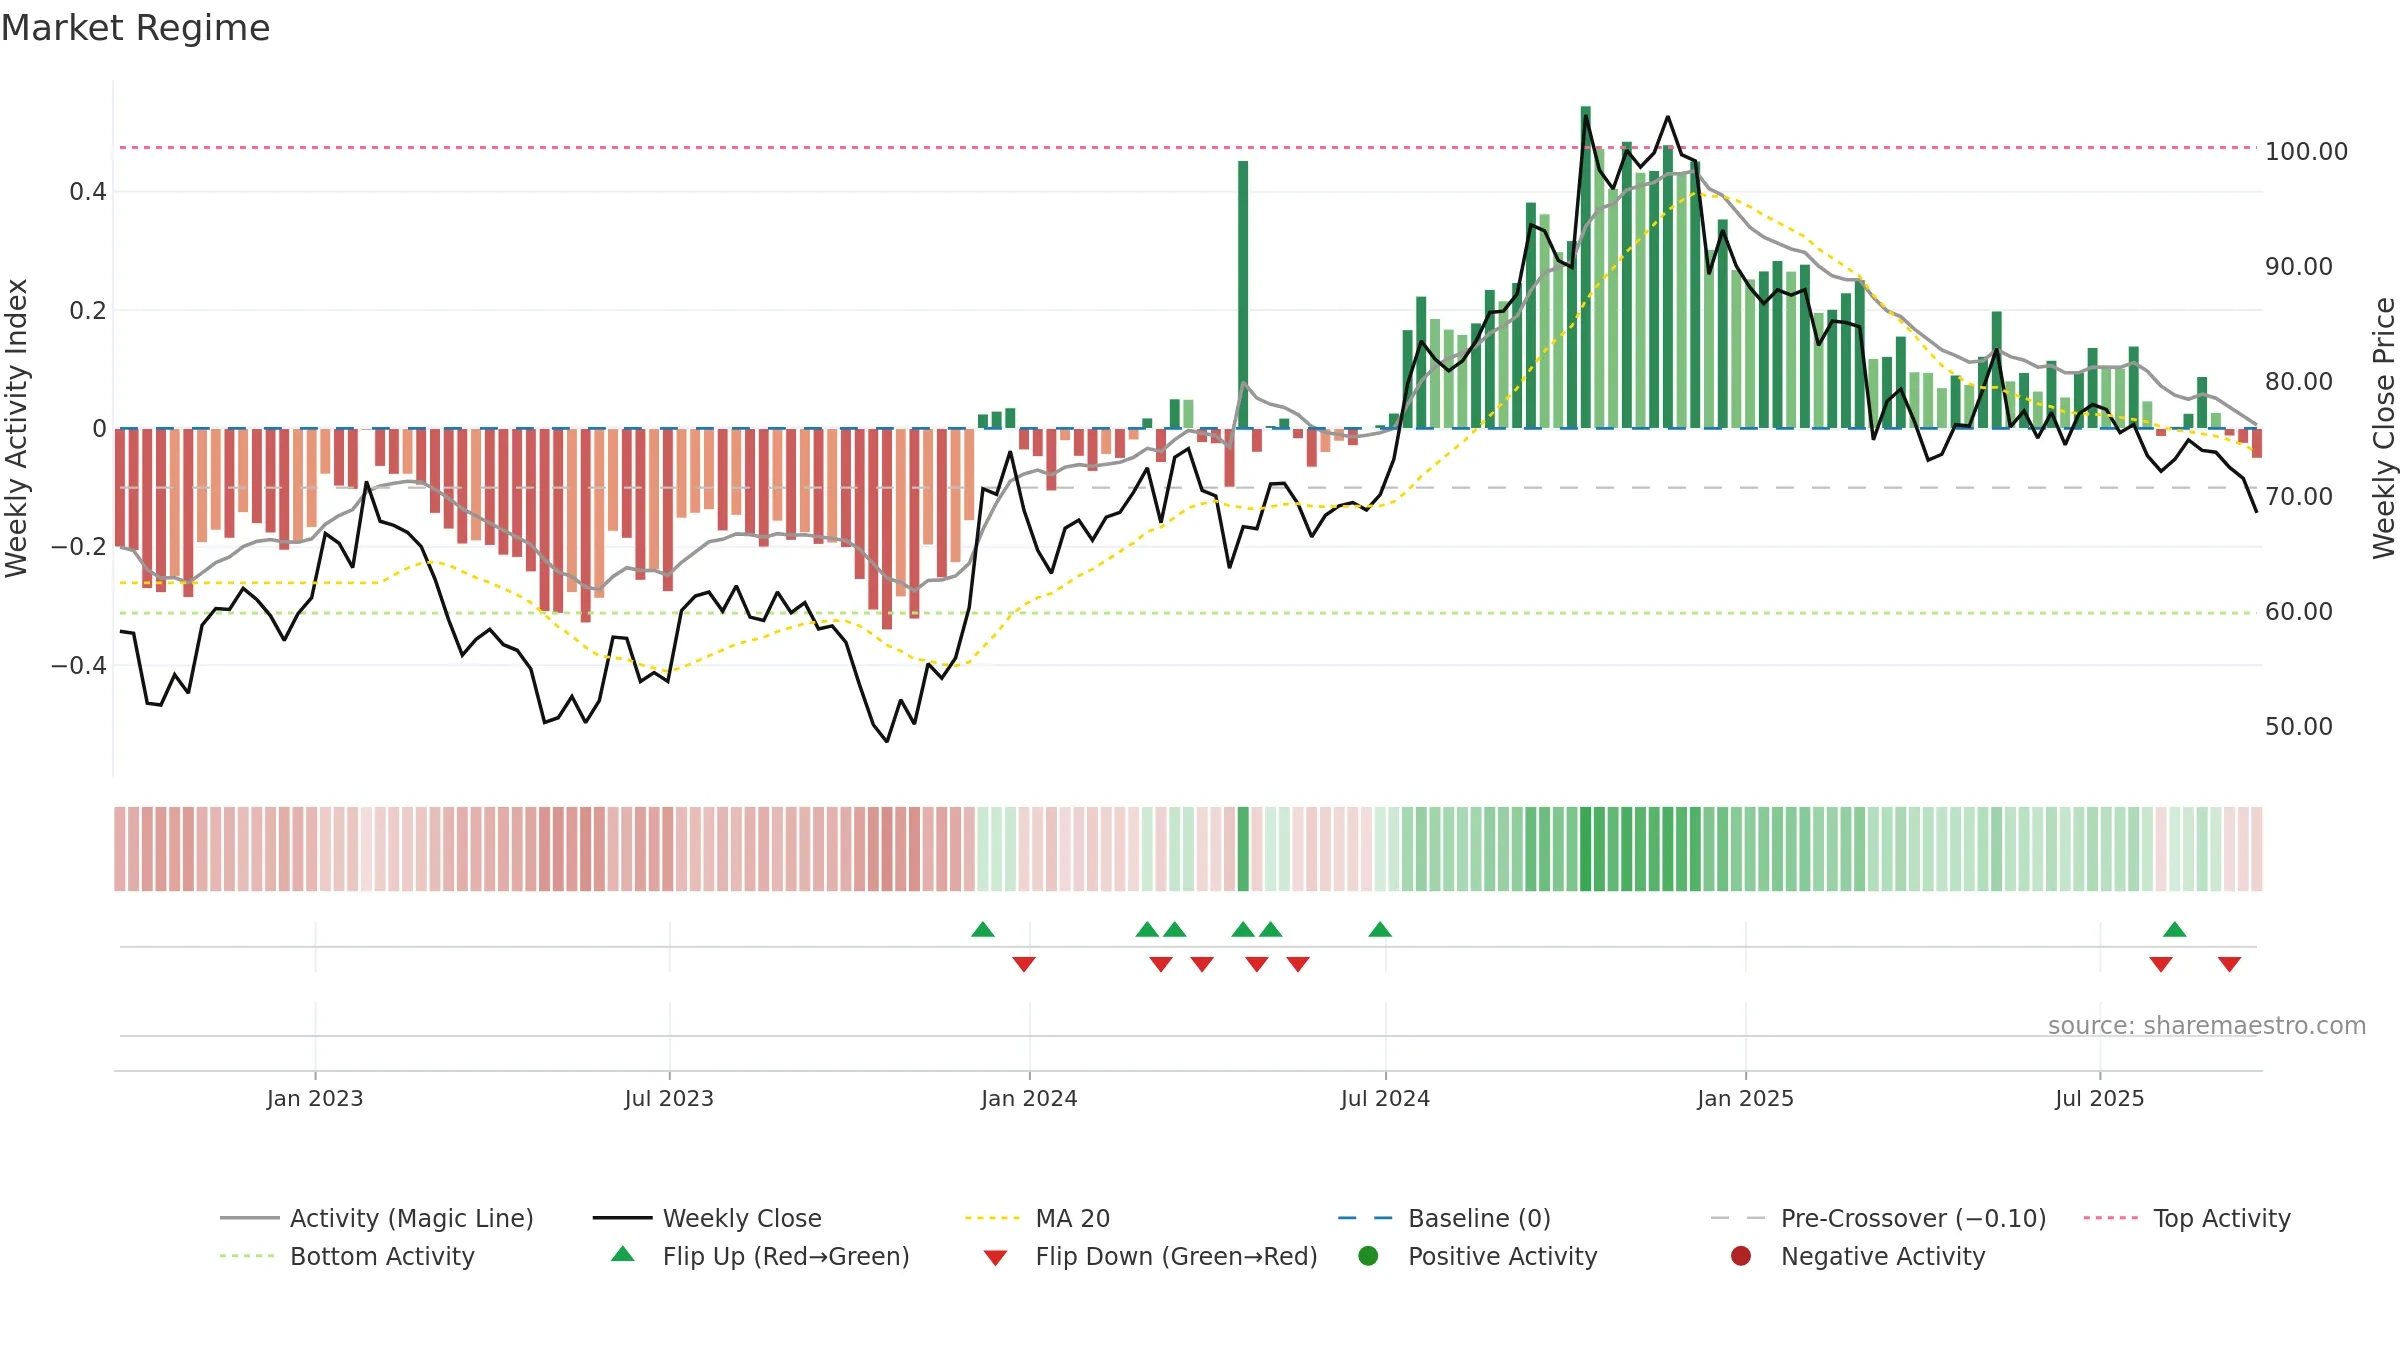Click the isolated tall green spike bar in spring 2024
This screenshot has height=1350, width=2400.
point(1243,294)
